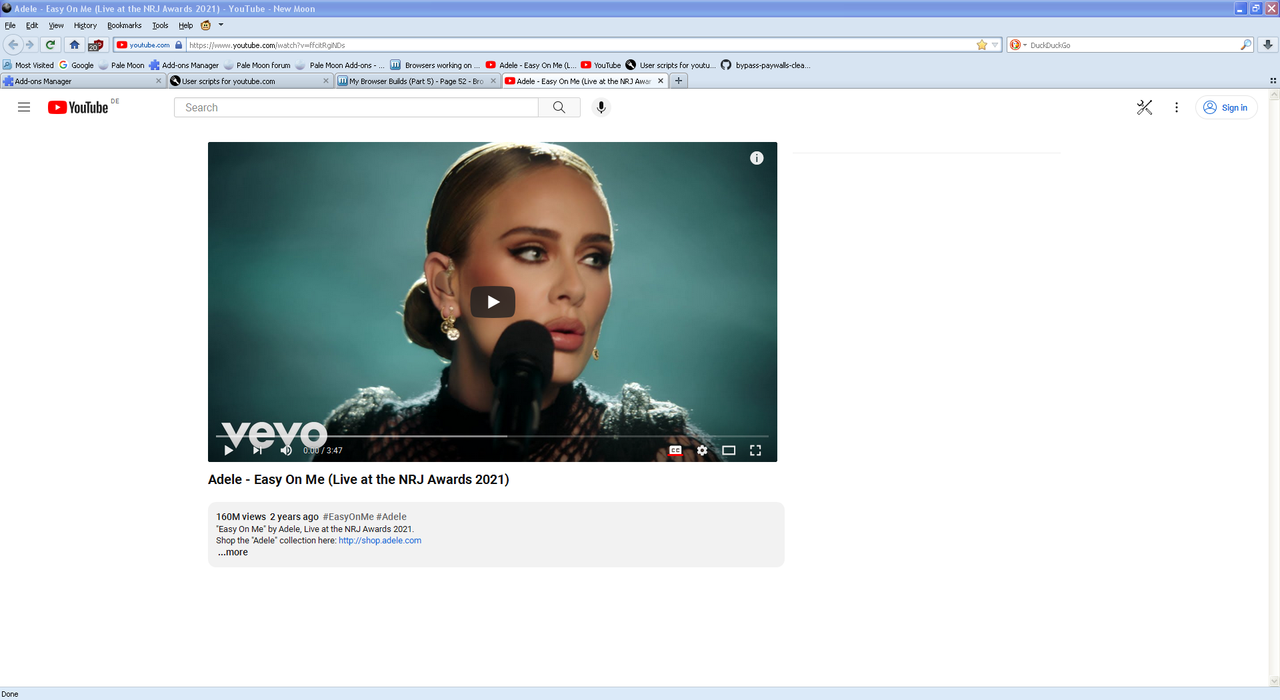The height and width of the screenshot is (700, 1280).
Task: Open the View menu
Action: [x=56, y=25]
